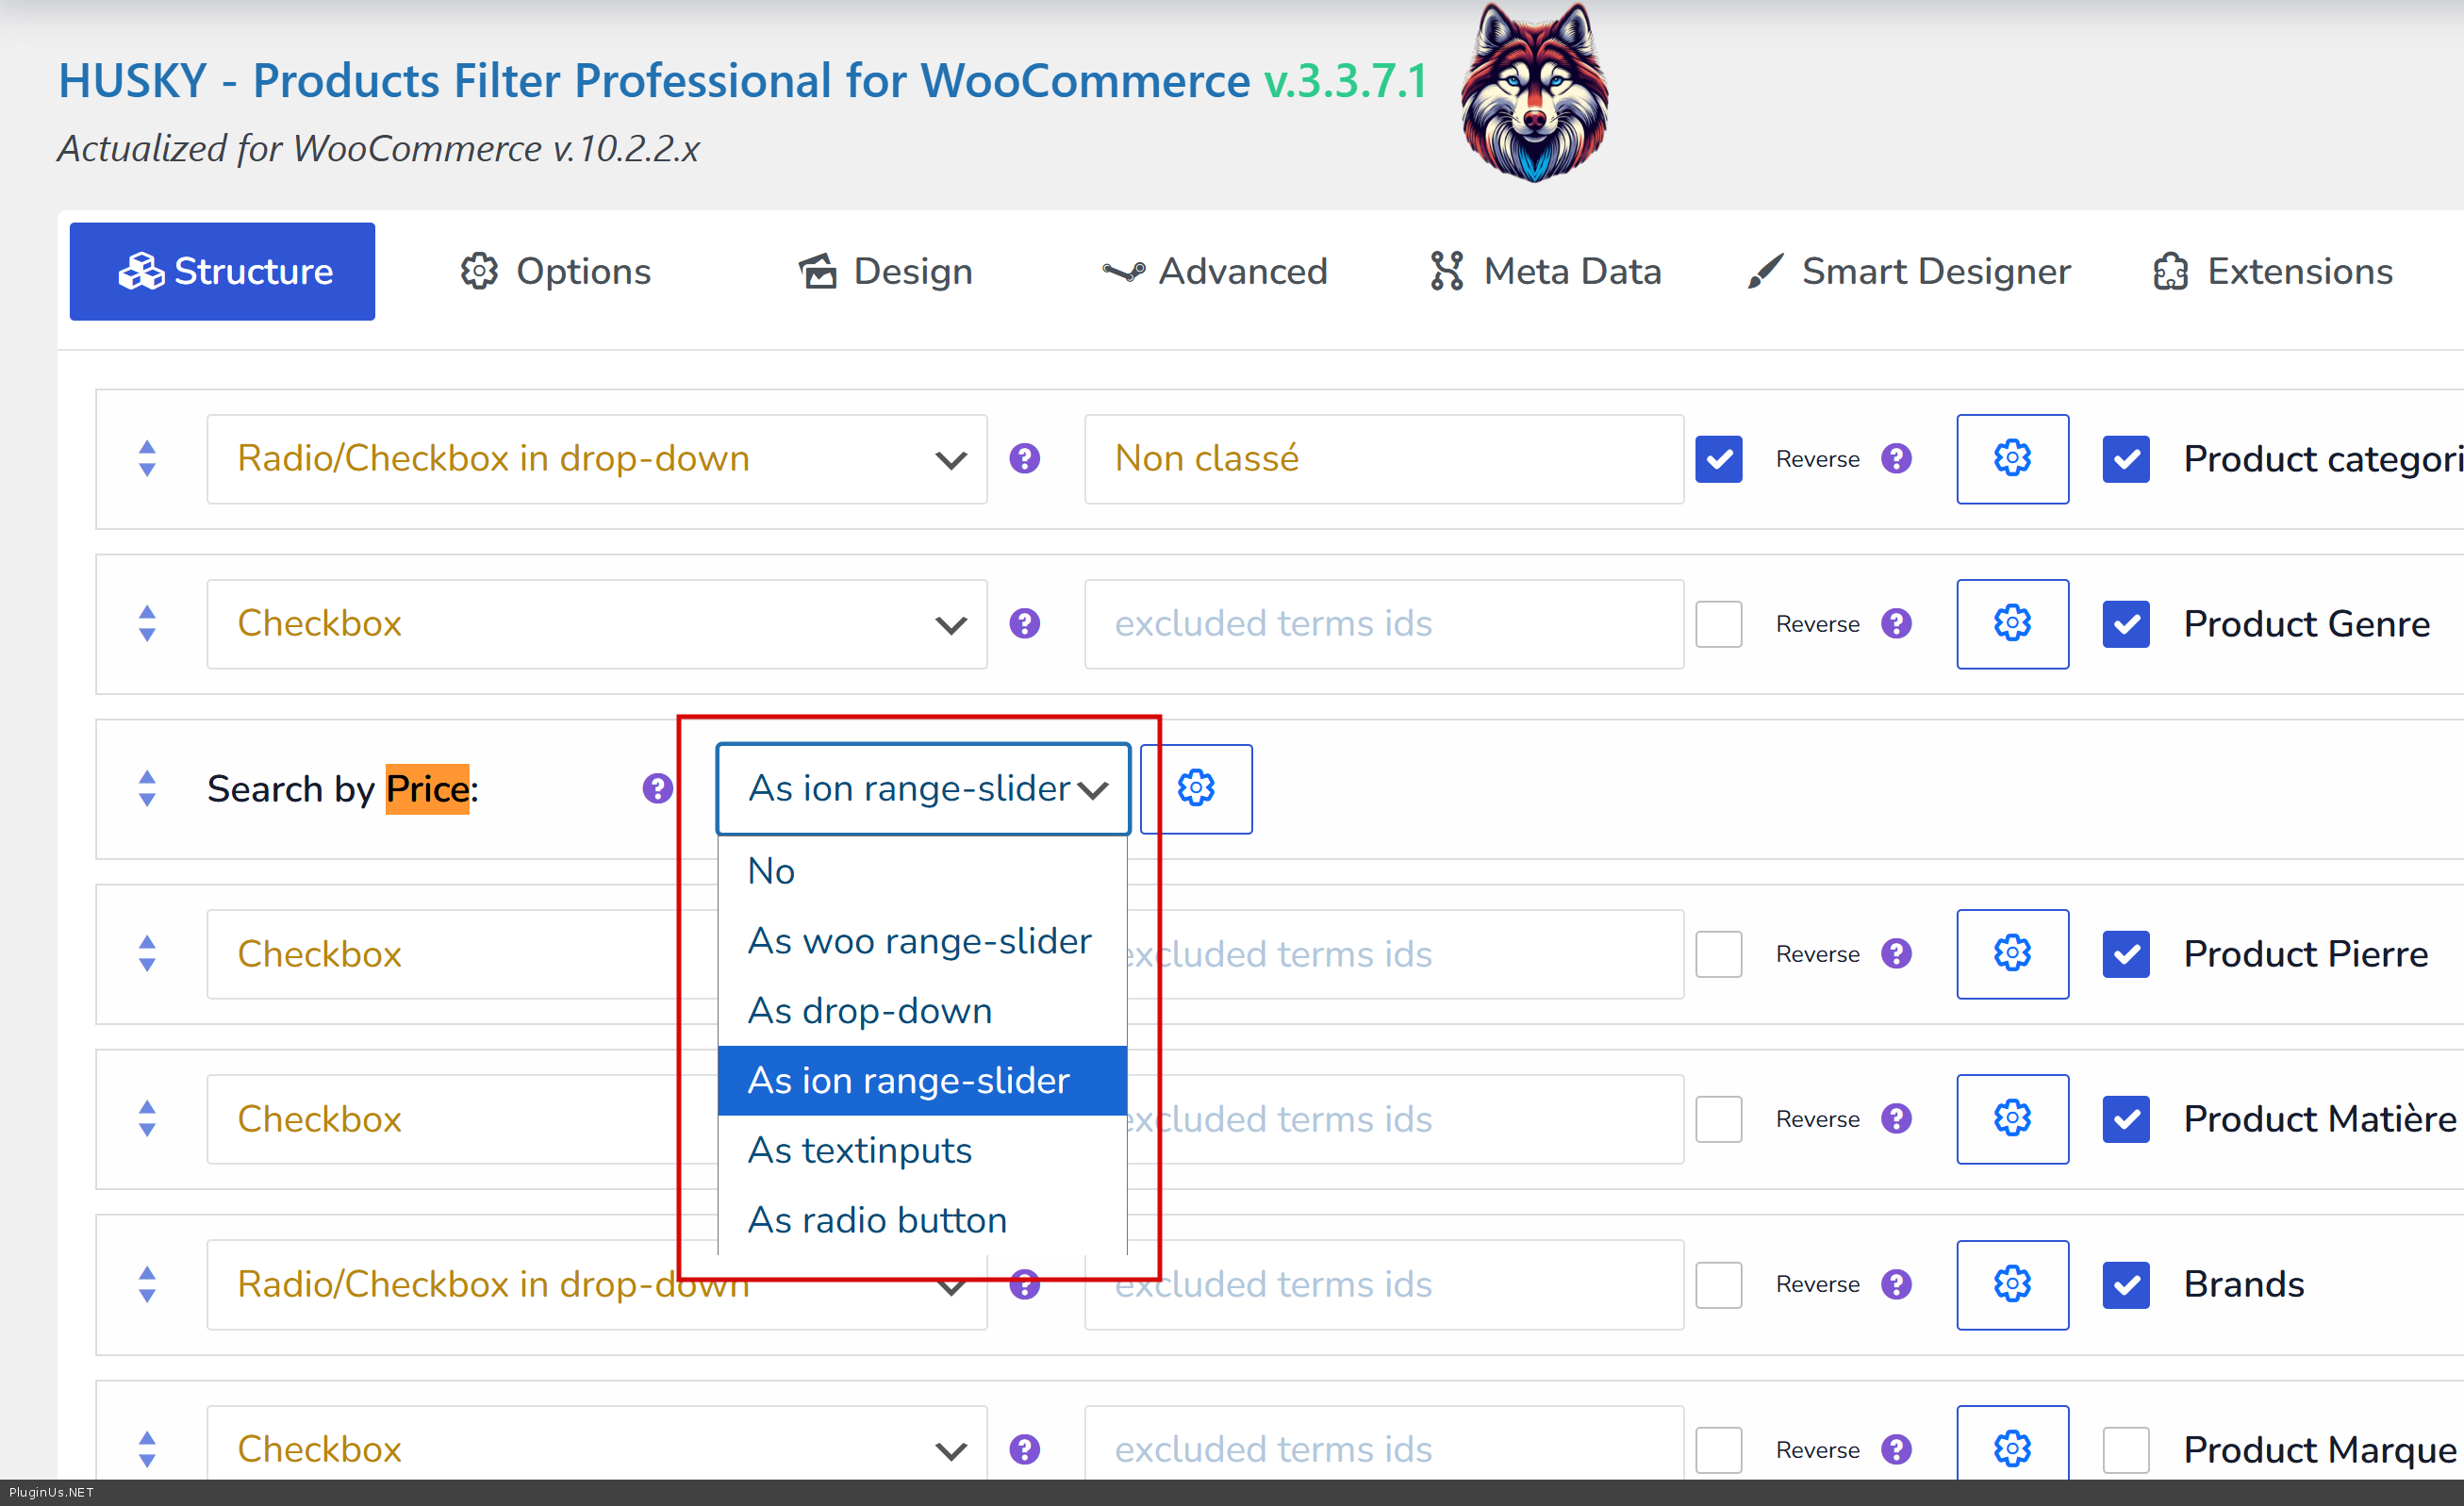The height and width of the screenshot is (1506, 2464).
Task: Click help icon beside Search by Price
Action: click(656, 788)
